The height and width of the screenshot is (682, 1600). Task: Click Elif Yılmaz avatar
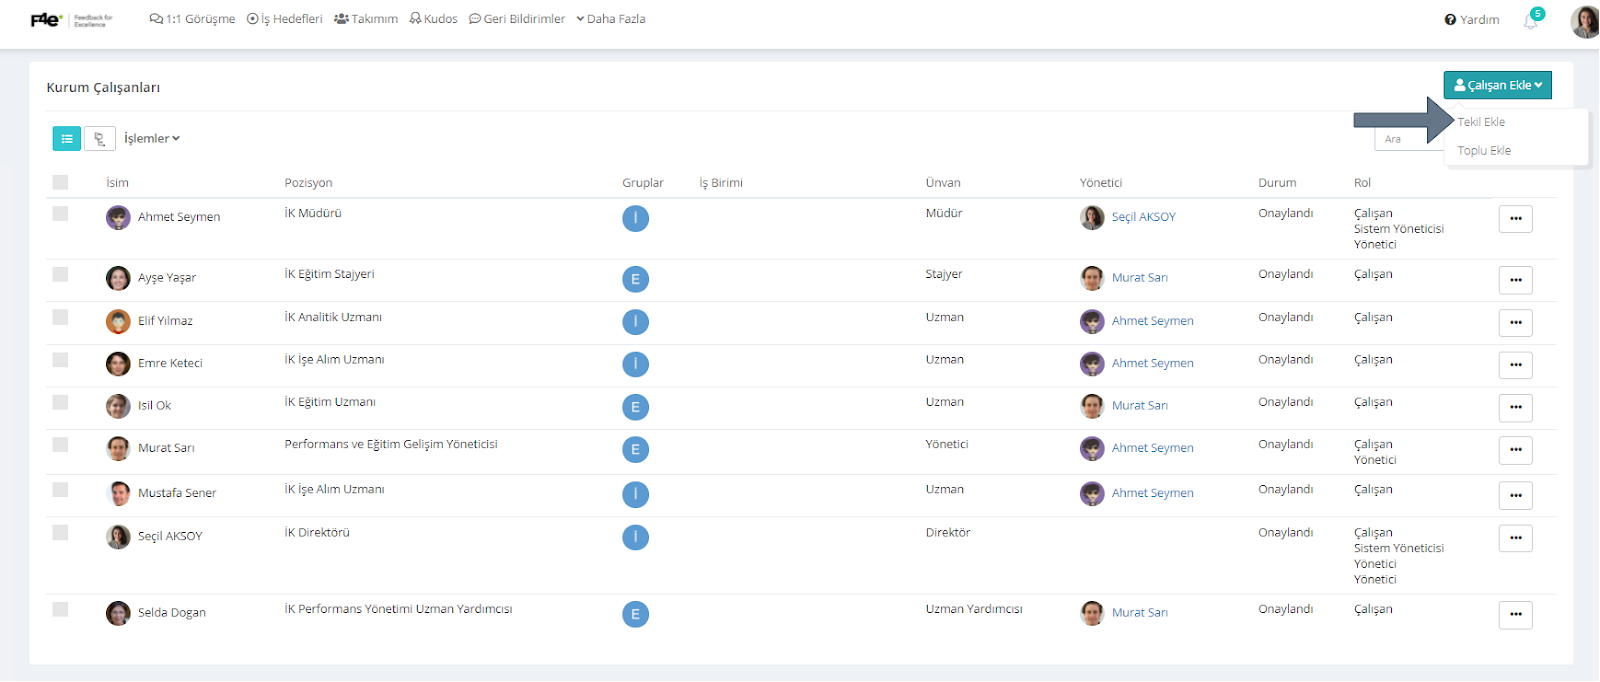tap(118, 321)
